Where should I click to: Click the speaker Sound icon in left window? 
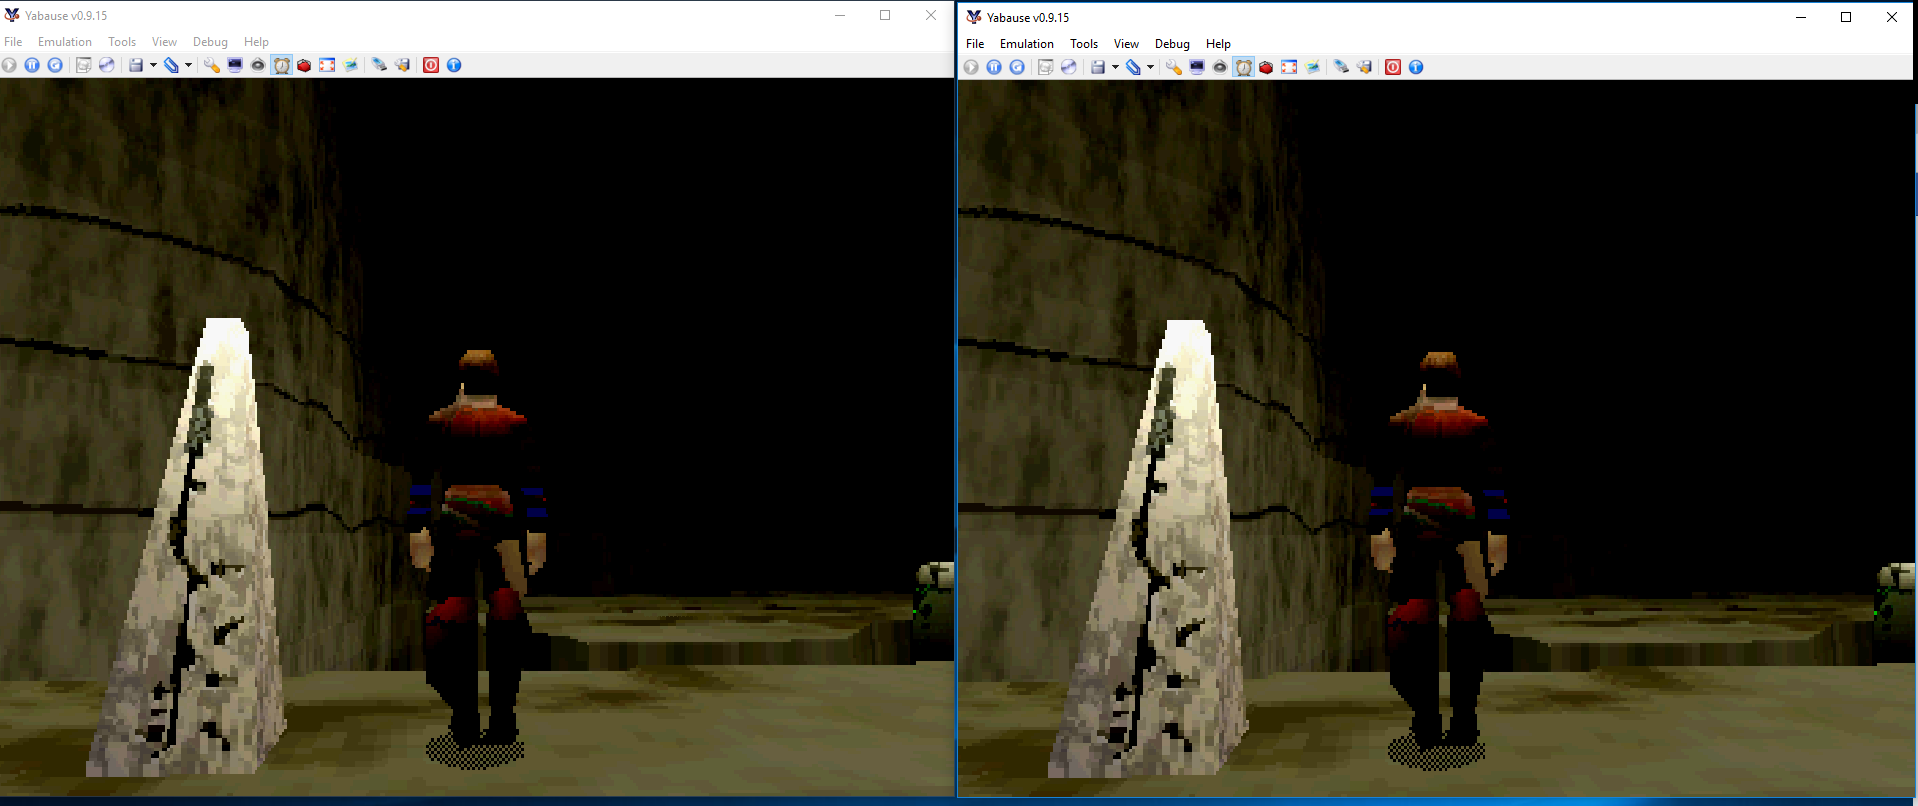(x=258, y=65)
